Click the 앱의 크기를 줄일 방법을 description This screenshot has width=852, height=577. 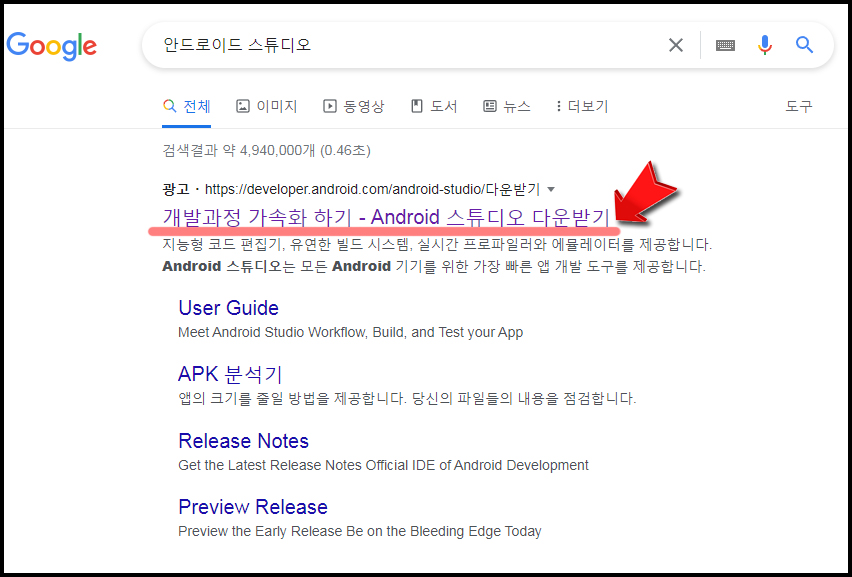coord(407,398)
